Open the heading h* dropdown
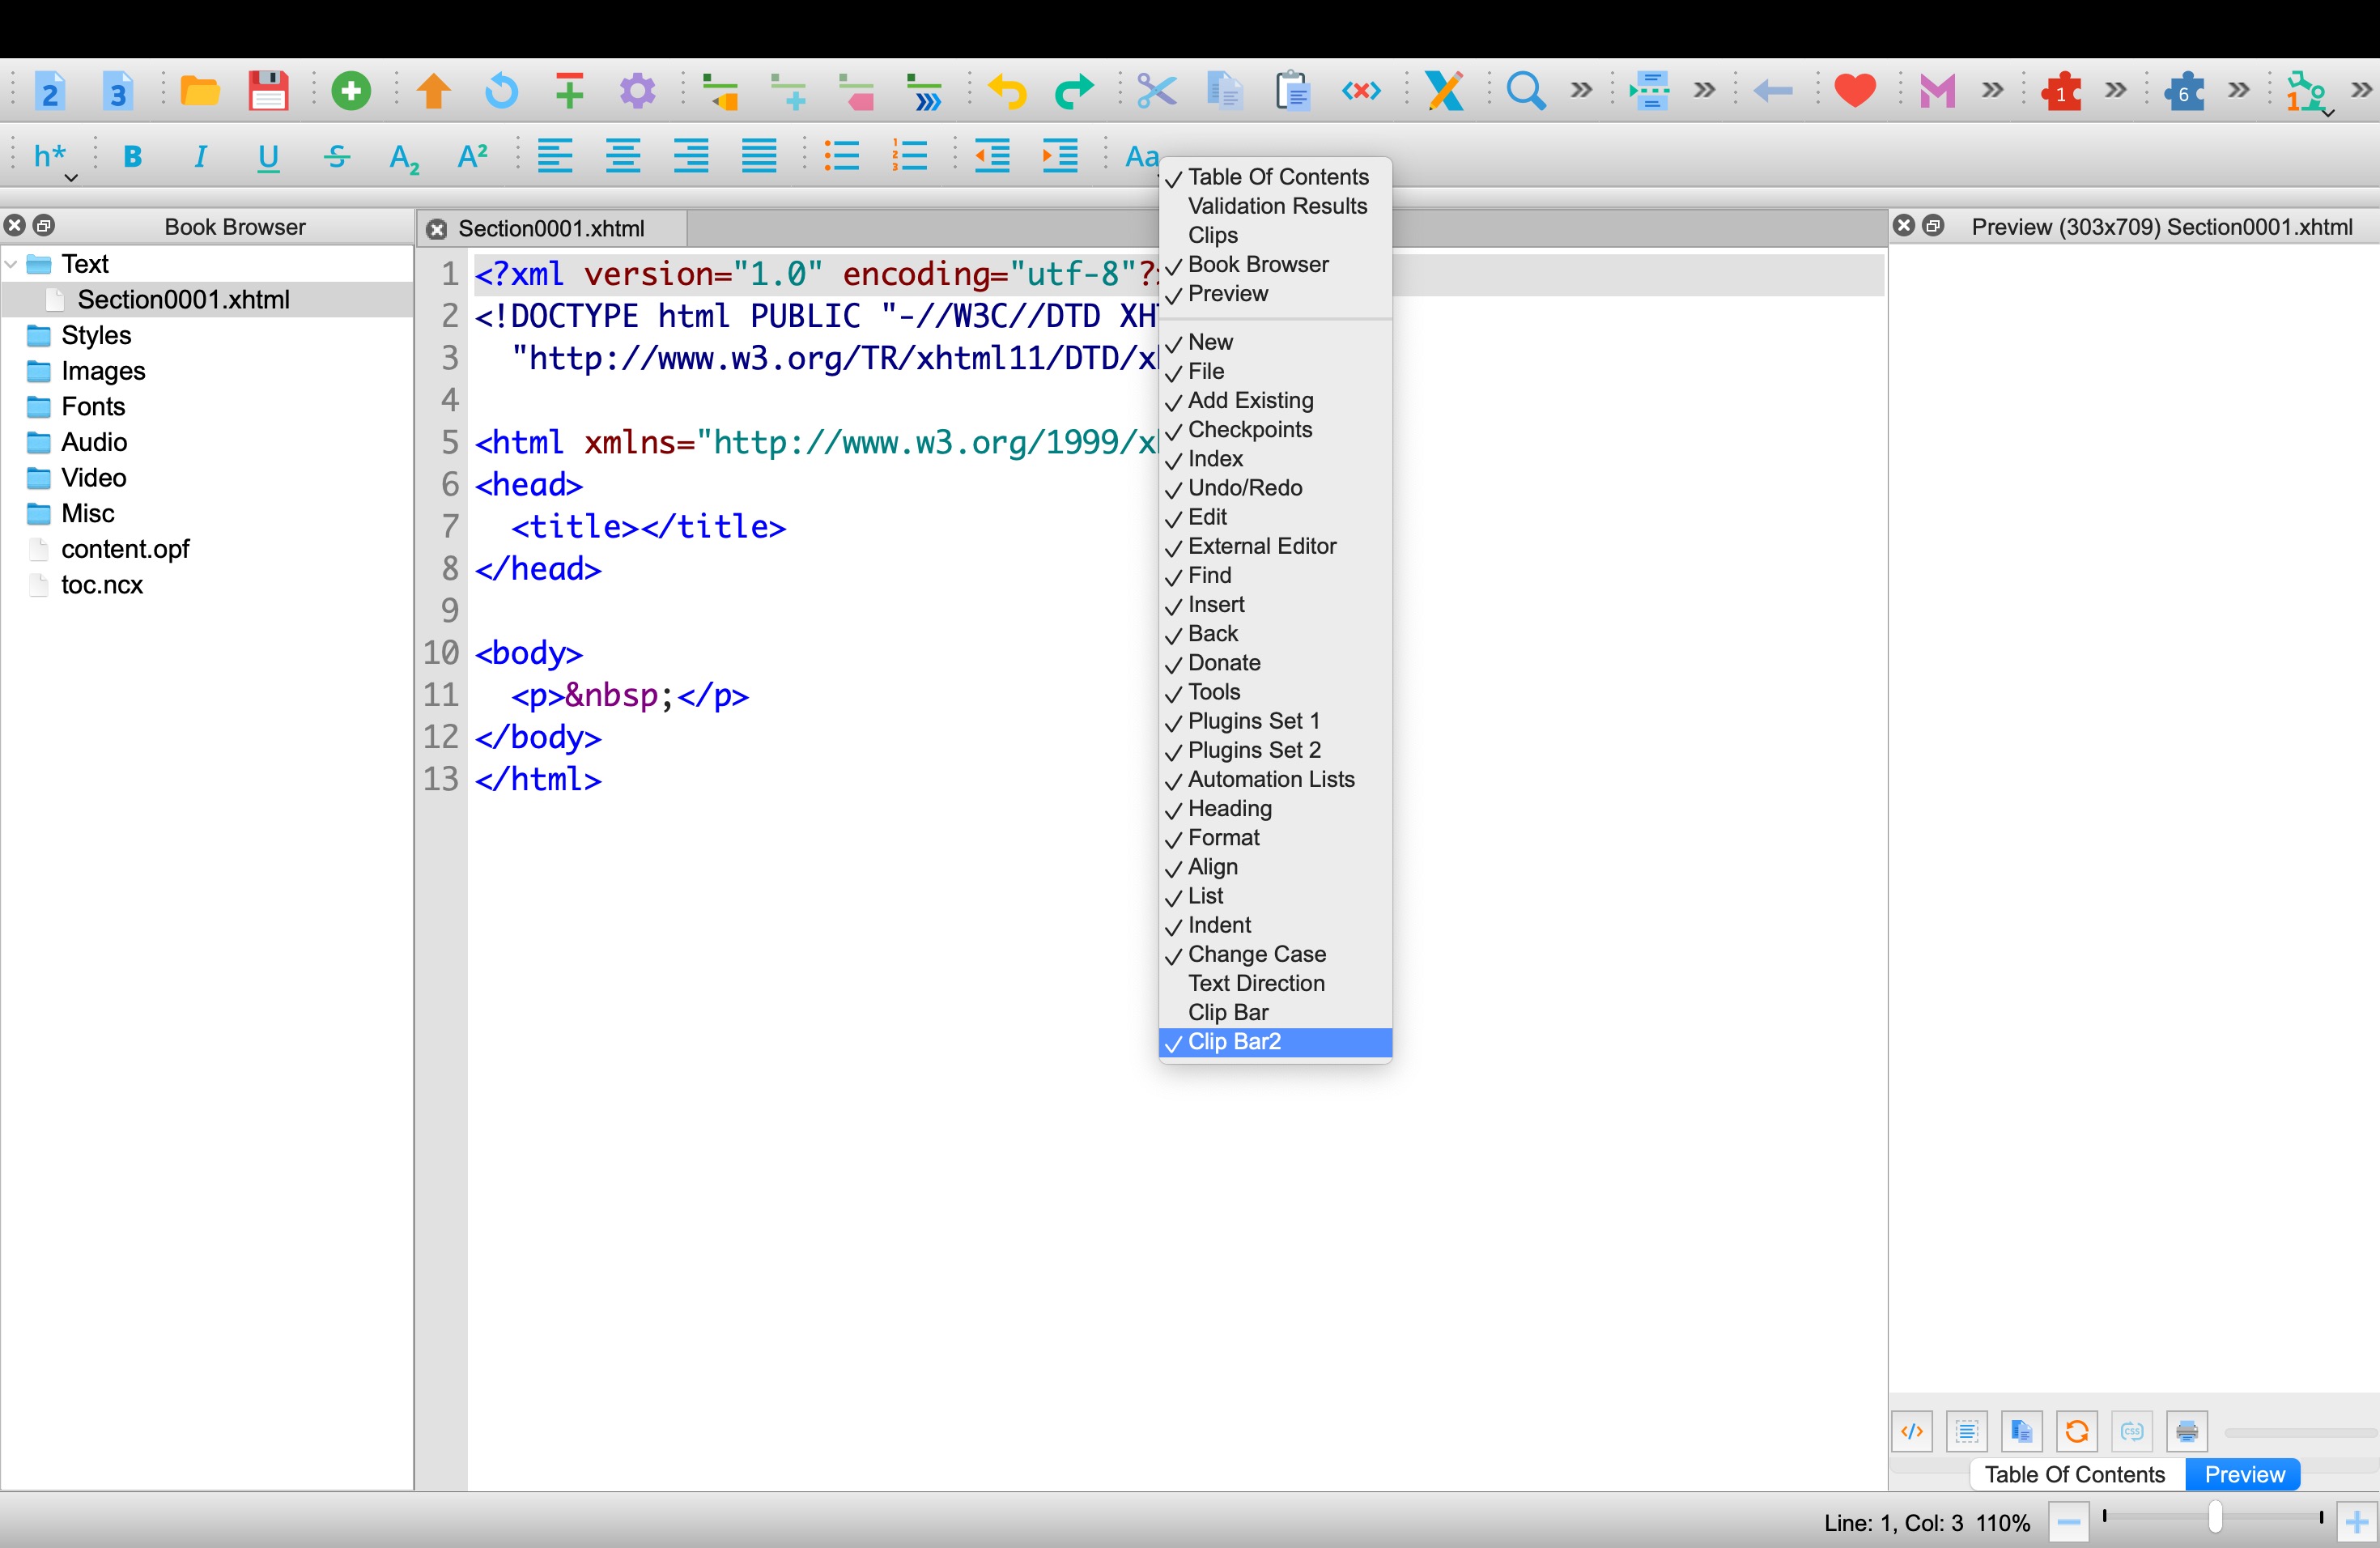Image resolution: width=2380 pixels, height=1548 pixels. pyautogui.click(x=52, y=158)
